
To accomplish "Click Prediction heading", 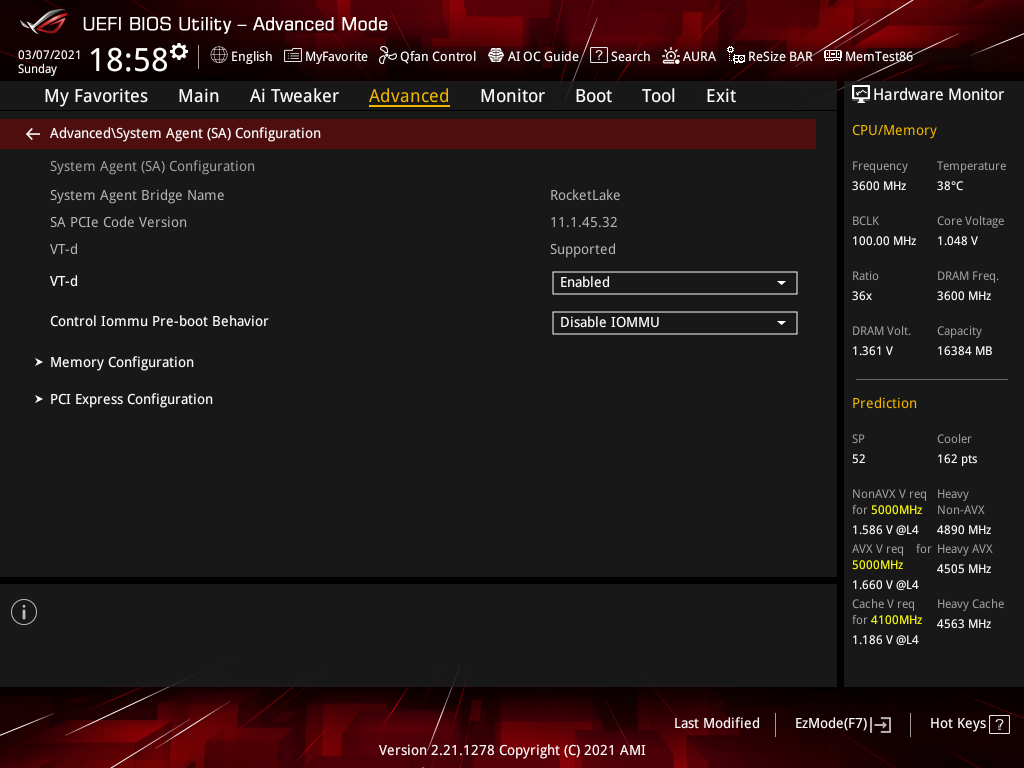I will (884, 403).
